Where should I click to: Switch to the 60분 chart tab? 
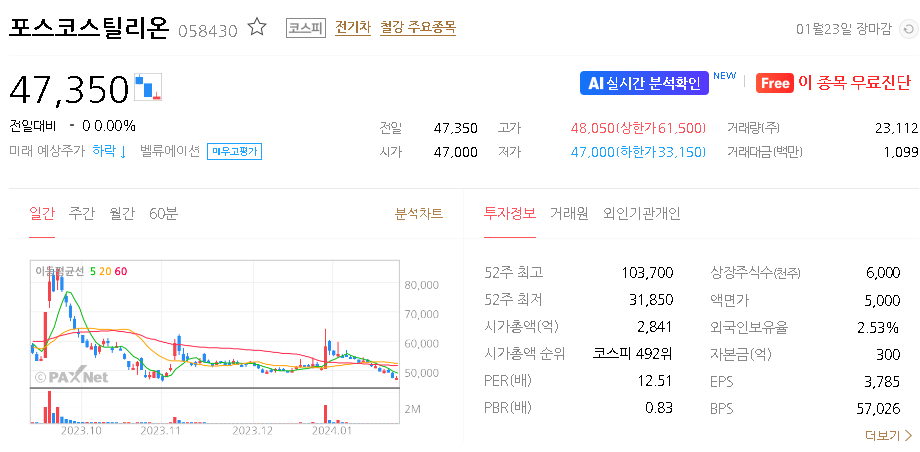pos(164,214)
